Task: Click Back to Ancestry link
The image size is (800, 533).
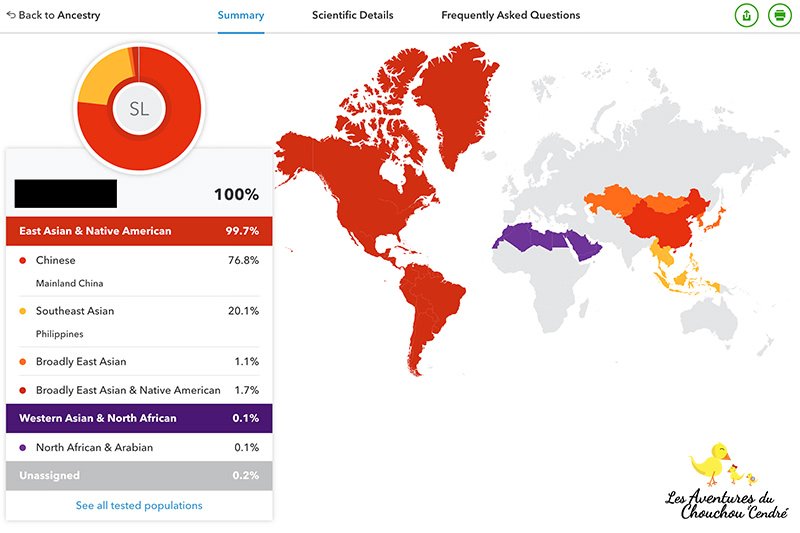Action: pyautogui.click(x=54, y=15)
